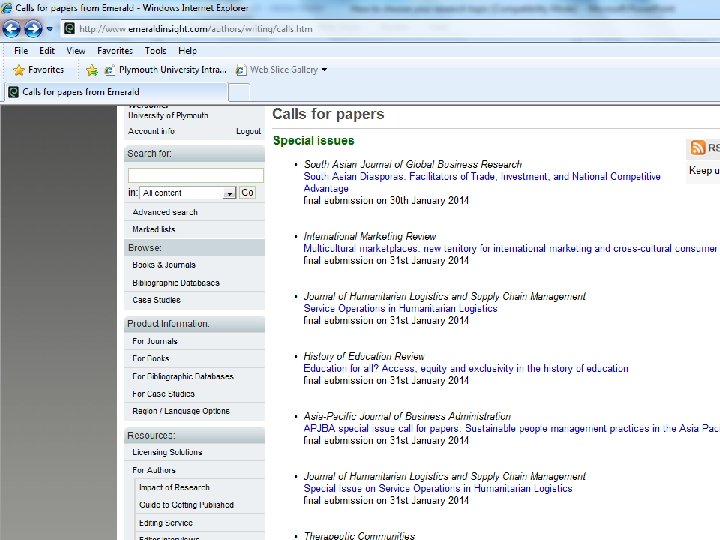Click the browser Back arrow button
Screen dimensions: 720x540
coord(11,29)
